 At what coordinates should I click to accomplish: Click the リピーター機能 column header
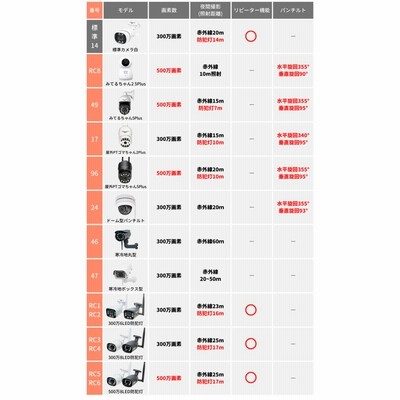pos(252,10)
